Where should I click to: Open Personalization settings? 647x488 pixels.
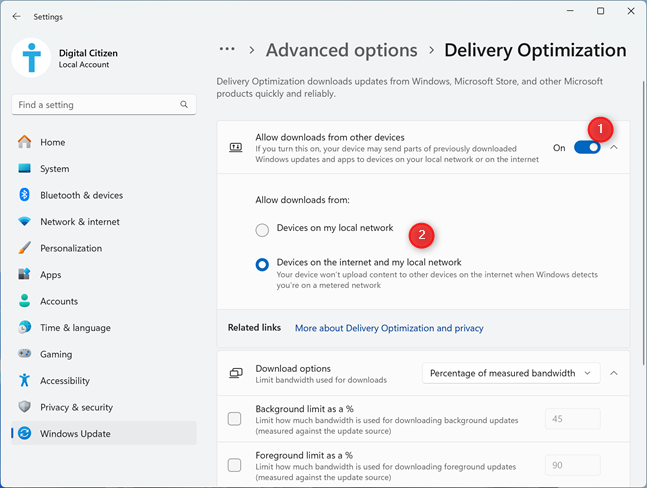[104, 248]
